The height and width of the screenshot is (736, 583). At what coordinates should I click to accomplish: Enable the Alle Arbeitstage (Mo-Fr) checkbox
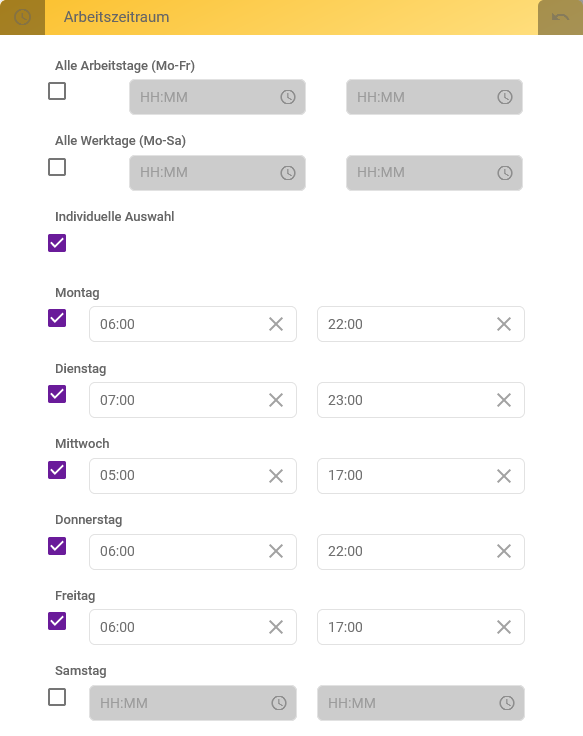pyautogui.click(x=57, y=91)
